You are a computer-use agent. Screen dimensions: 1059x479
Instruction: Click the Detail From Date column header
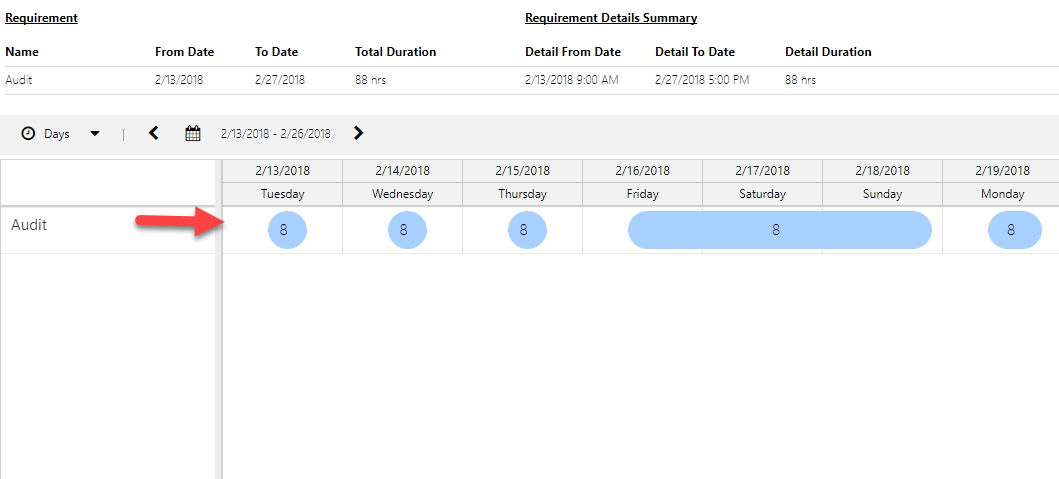(x=572, y=52)
